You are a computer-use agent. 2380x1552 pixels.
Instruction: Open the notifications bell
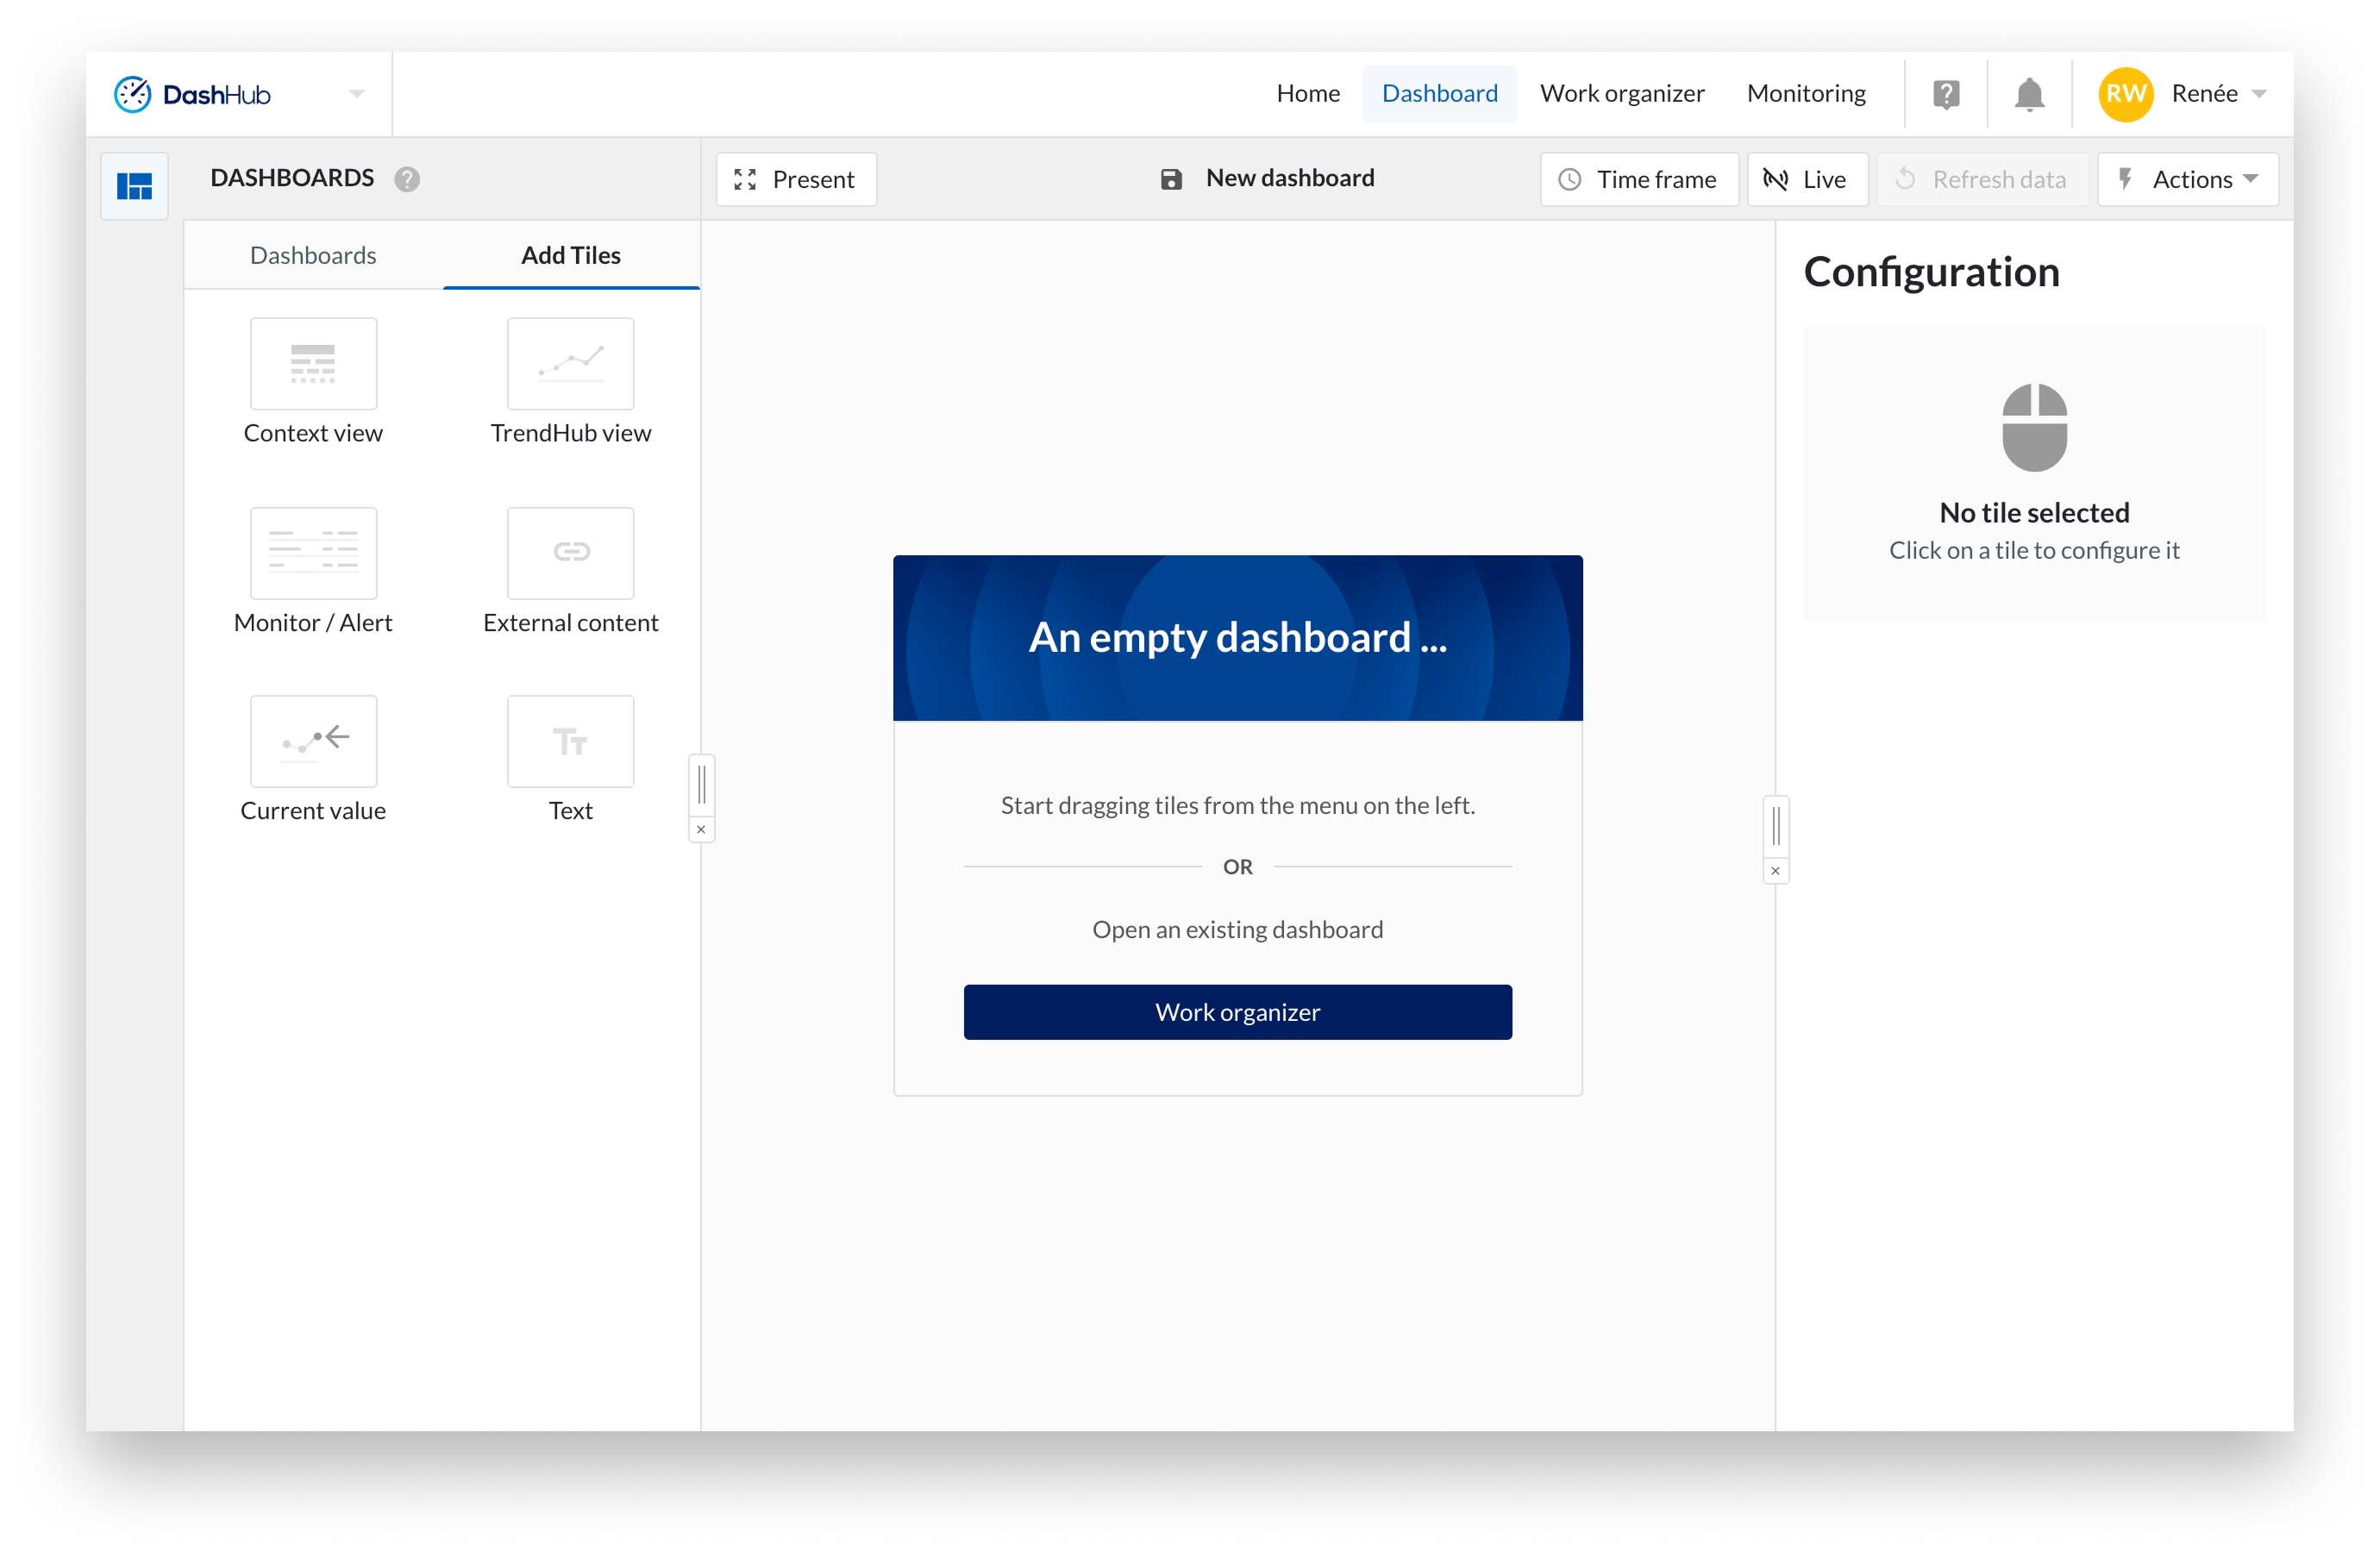(2029, 94)
